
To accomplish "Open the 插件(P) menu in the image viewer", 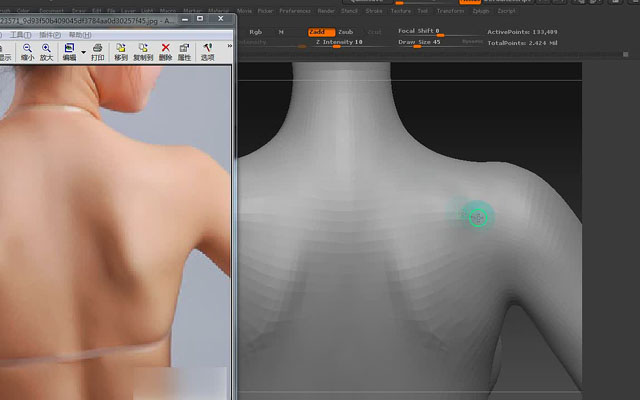I will 50,35.
